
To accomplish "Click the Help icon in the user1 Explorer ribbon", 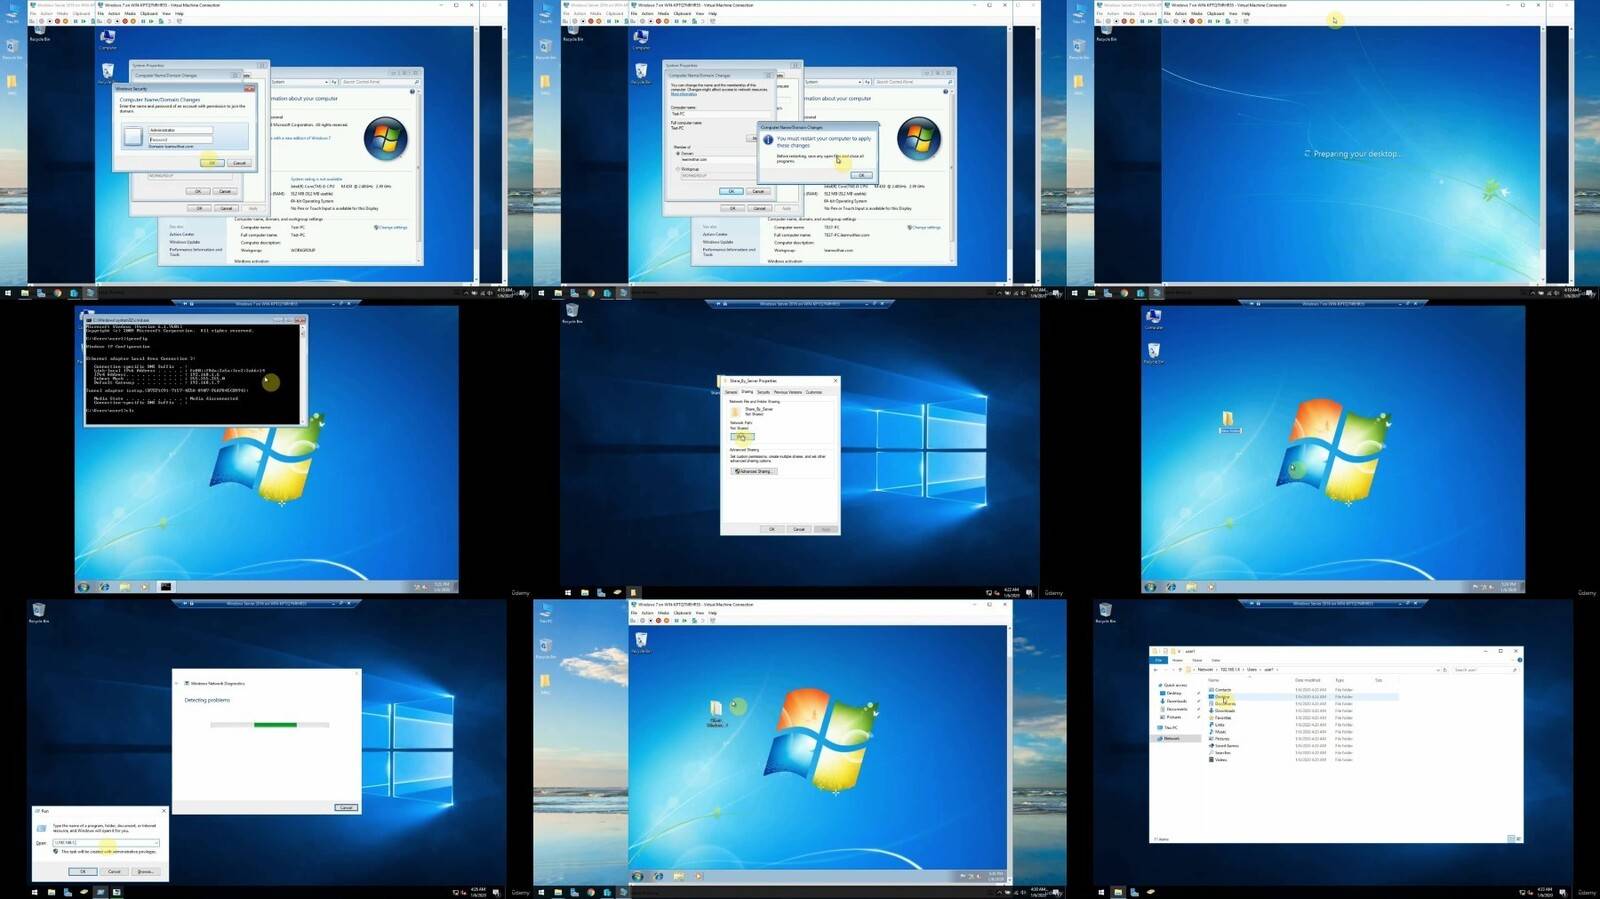I will (x=1519, y=660).
